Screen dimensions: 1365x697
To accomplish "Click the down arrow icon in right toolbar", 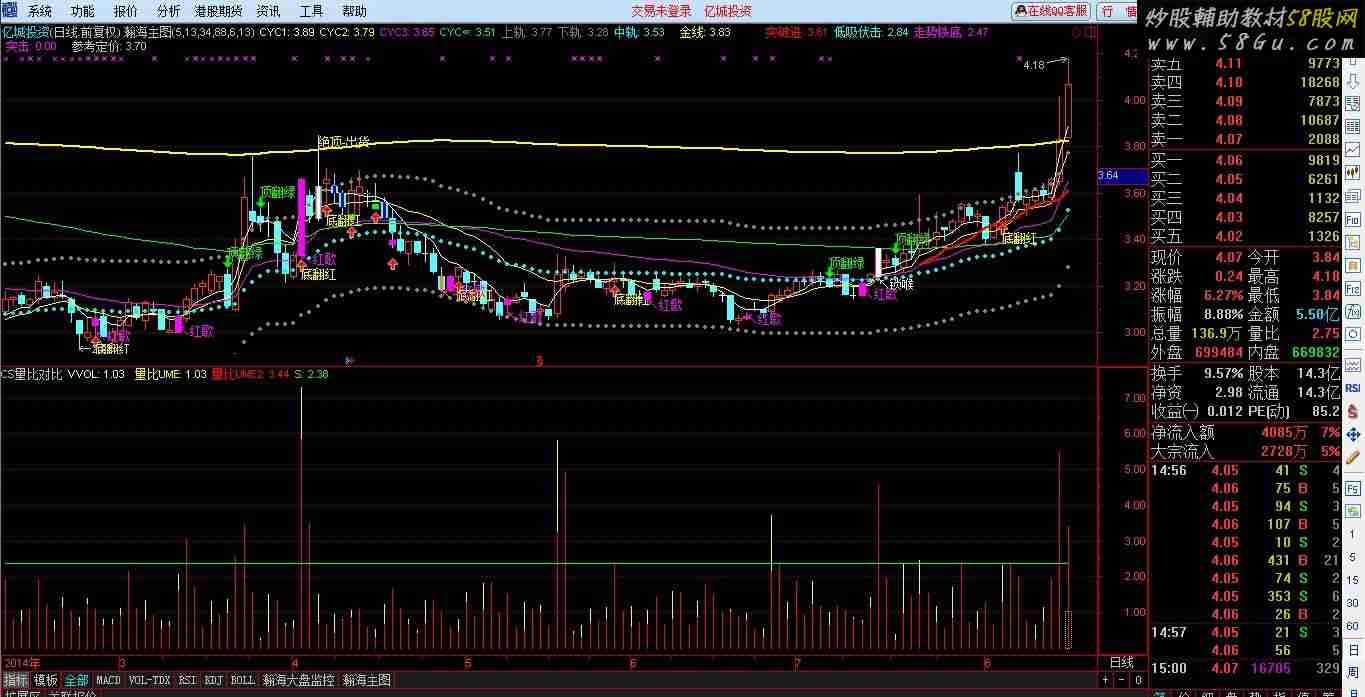I will pyautogui.click(x=1352, y=82).
